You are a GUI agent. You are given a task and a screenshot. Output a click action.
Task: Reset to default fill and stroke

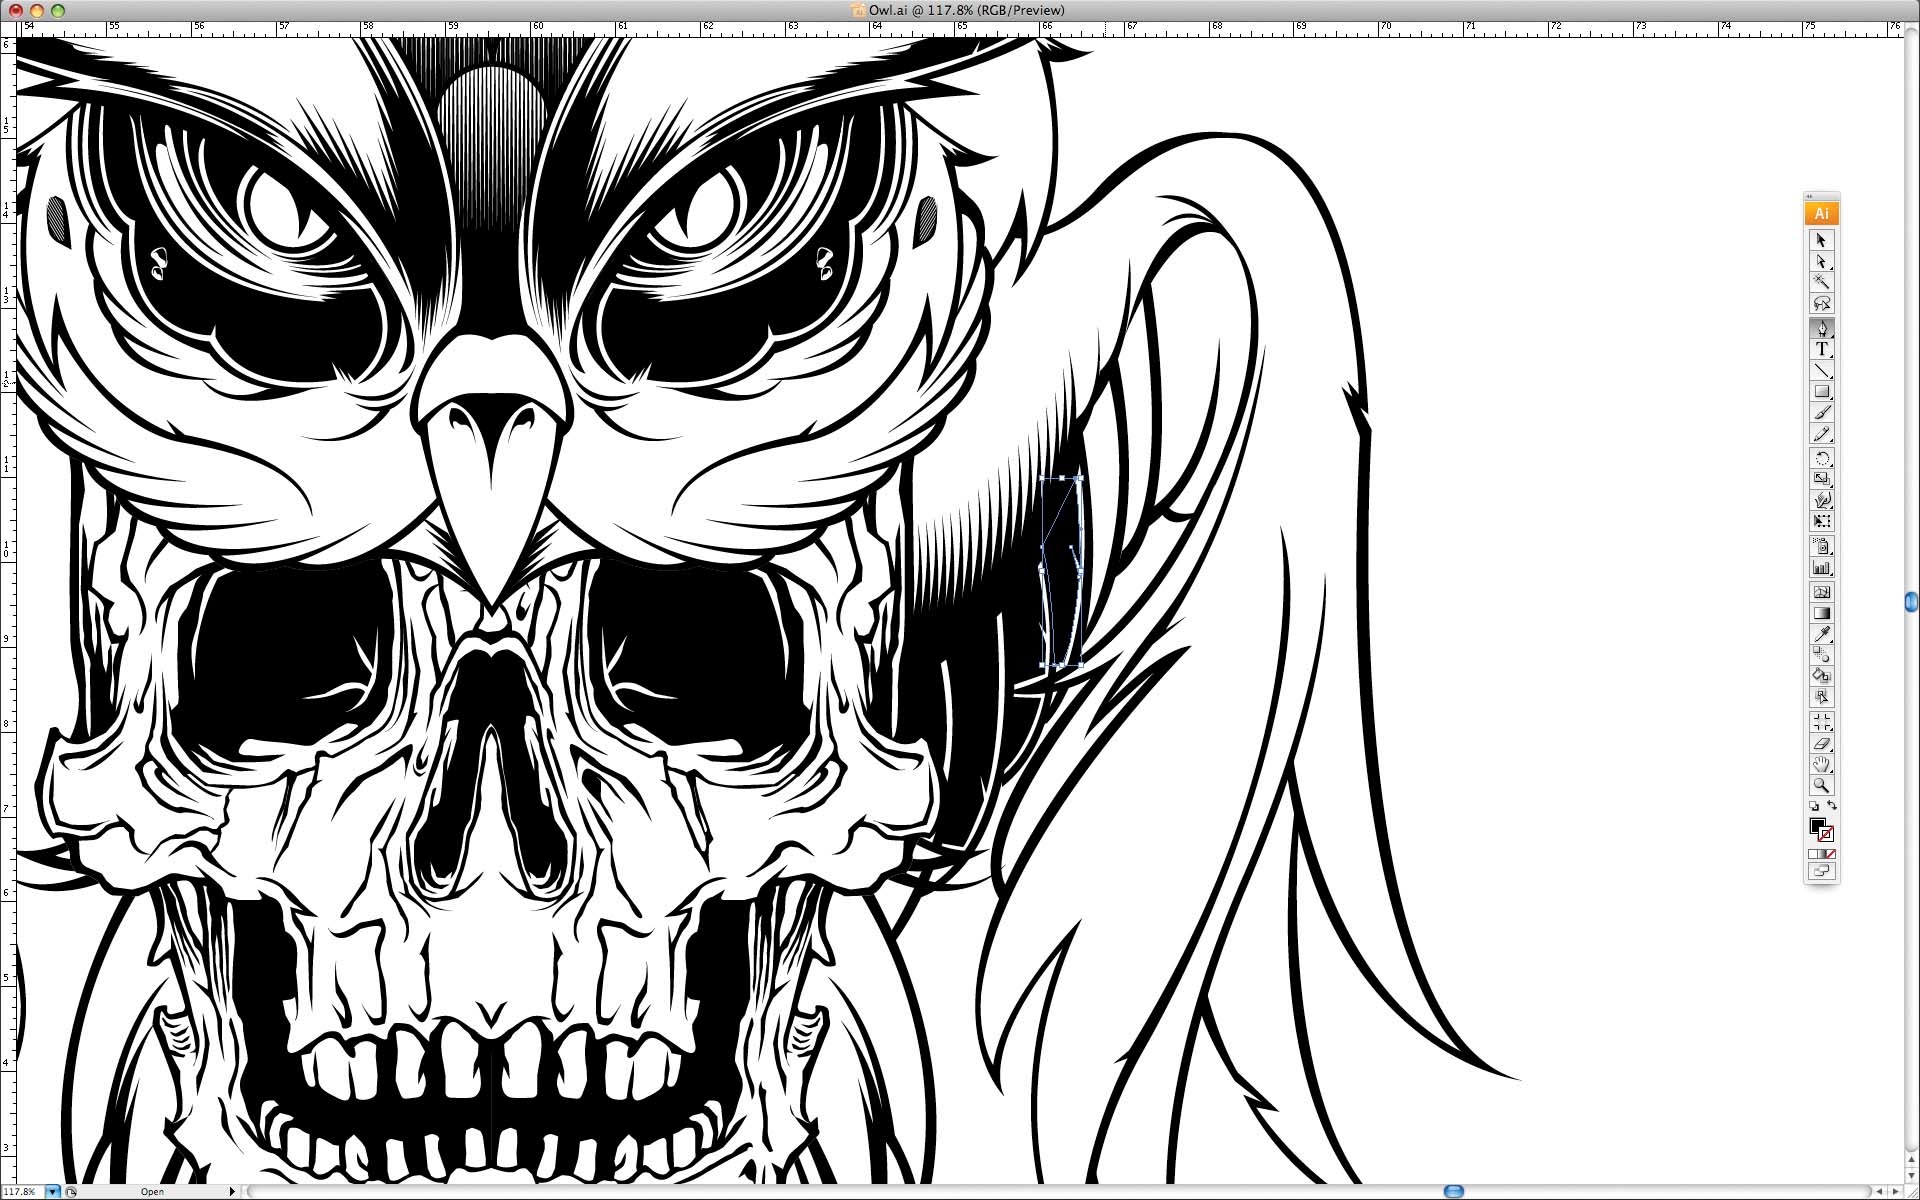[x=1813, y=806]
